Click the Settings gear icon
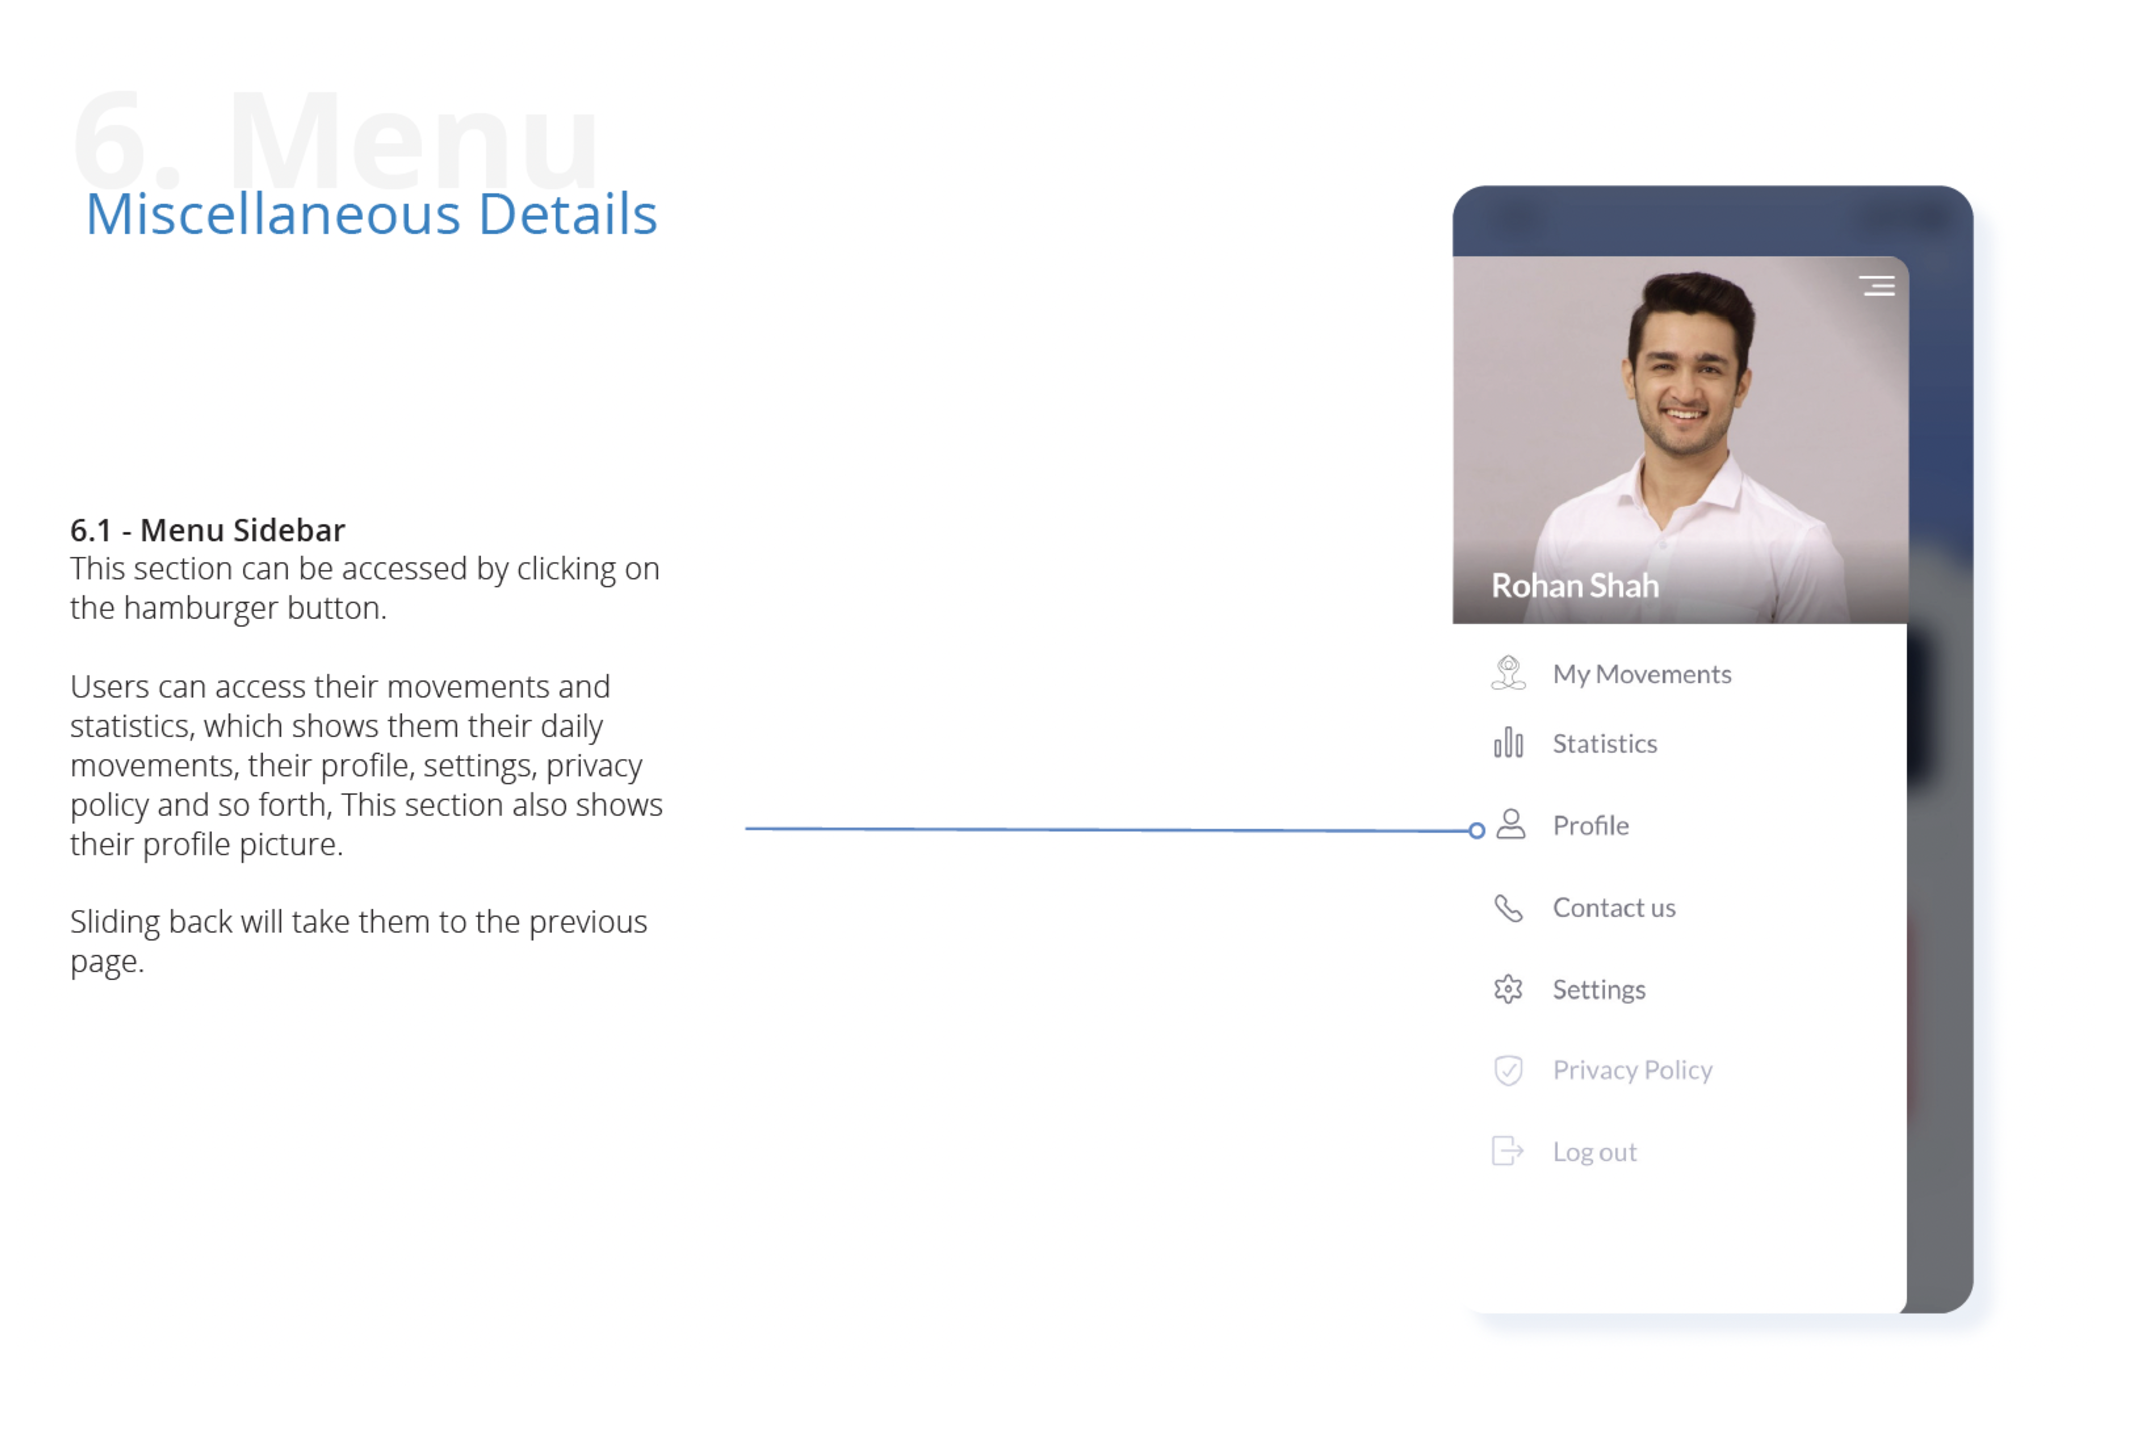The height and width of the screenshot is (1448, 2154). pos(1508,989)
